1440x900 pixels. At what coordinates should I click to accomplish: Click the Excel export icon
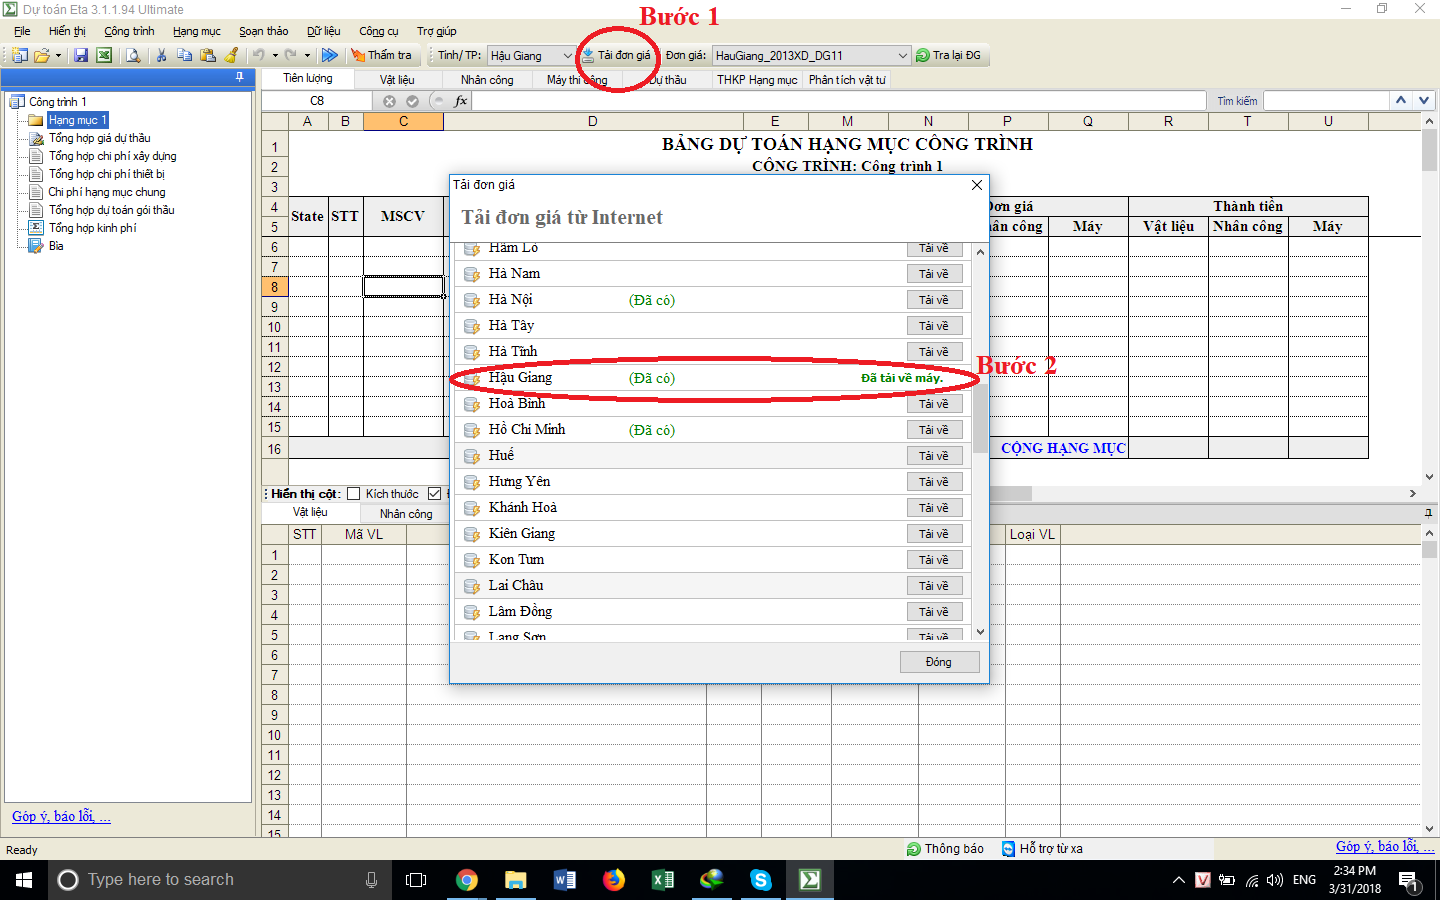tap(103, 56)
